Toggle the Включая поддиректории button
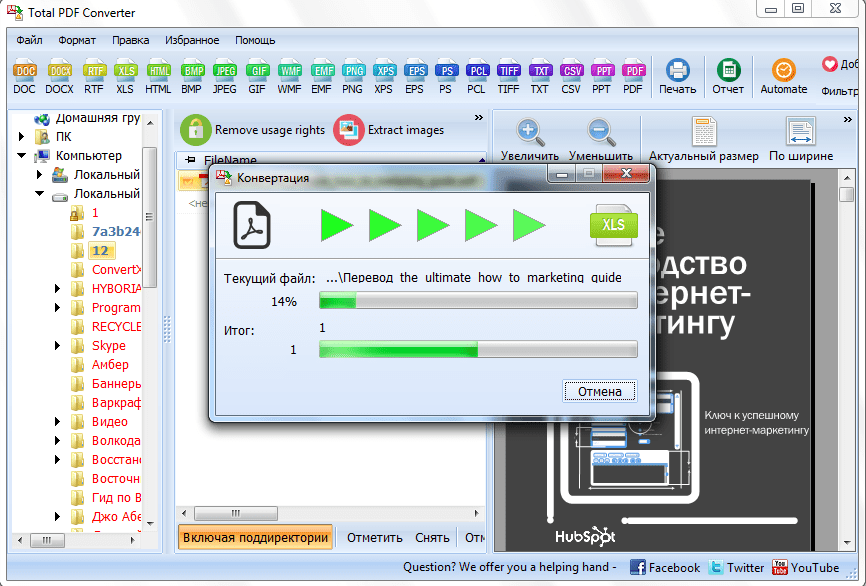Screen dimensions: 866x586 [255, 537]
